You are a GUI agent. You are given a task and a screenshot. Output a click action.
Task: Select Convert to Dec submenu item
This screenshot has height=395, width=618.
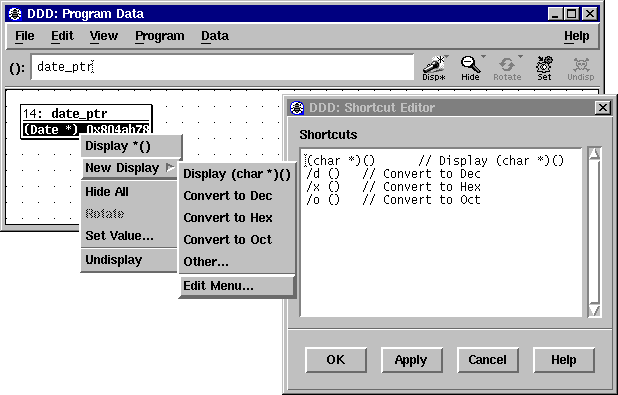pos(237,196)
